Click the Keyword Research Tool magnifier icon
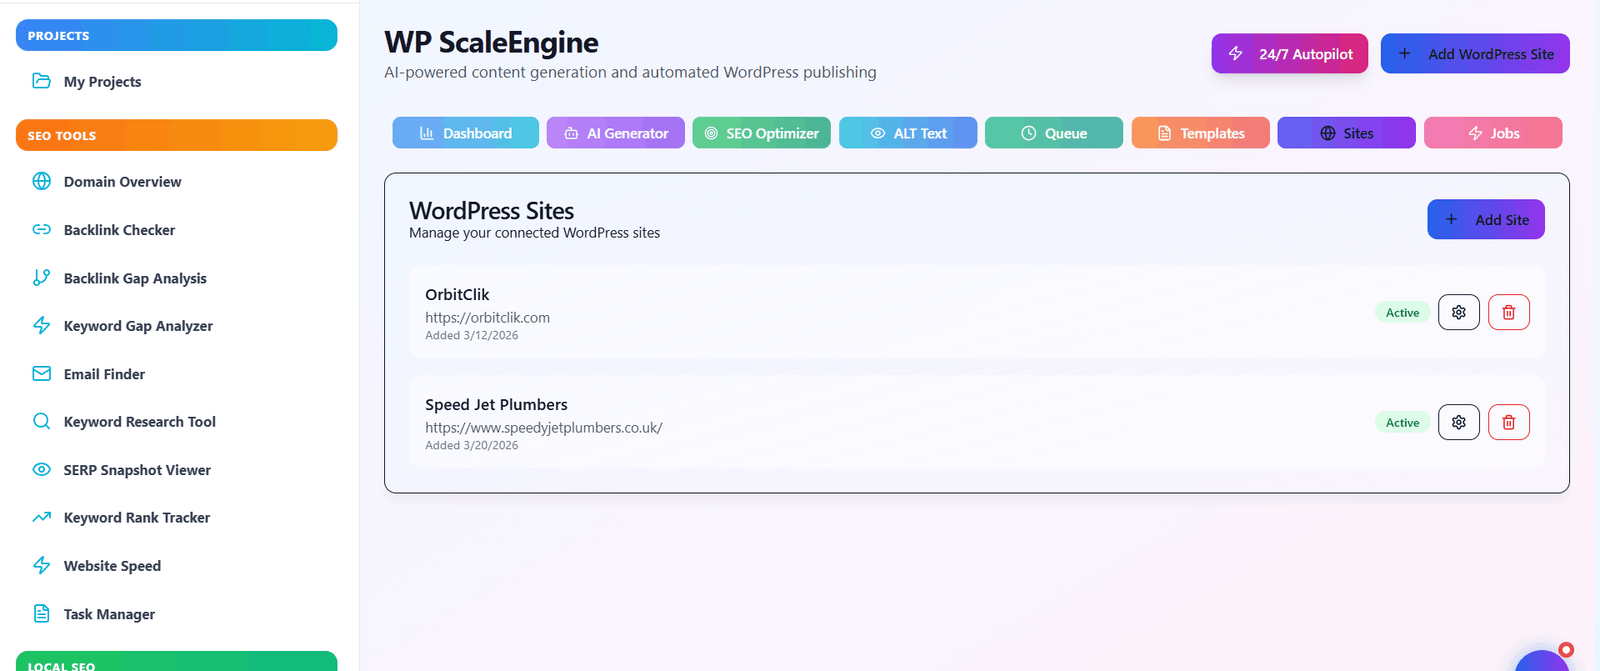 click(x=41, y=422)
